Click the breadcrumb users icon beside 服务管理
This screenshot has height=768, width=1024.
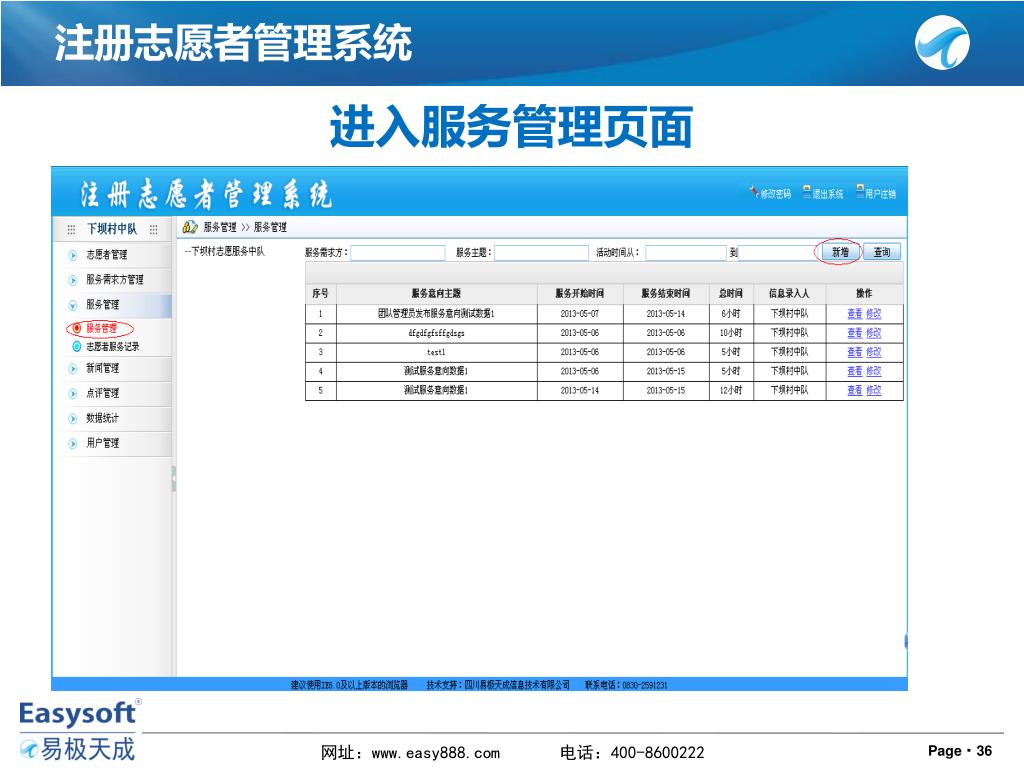(x=190, y=227)
